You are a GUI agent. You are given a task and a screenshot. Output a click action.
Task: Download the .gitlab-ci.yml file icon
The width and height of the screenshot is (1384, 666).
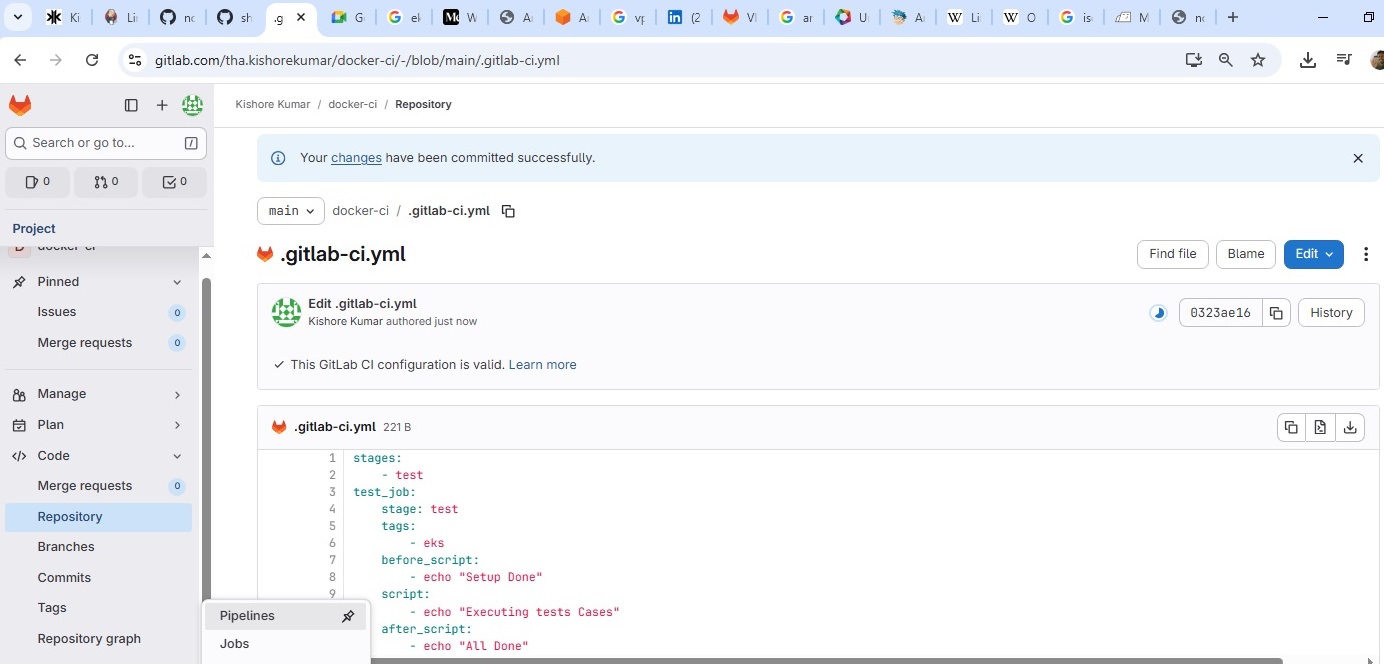point(1350,427)
